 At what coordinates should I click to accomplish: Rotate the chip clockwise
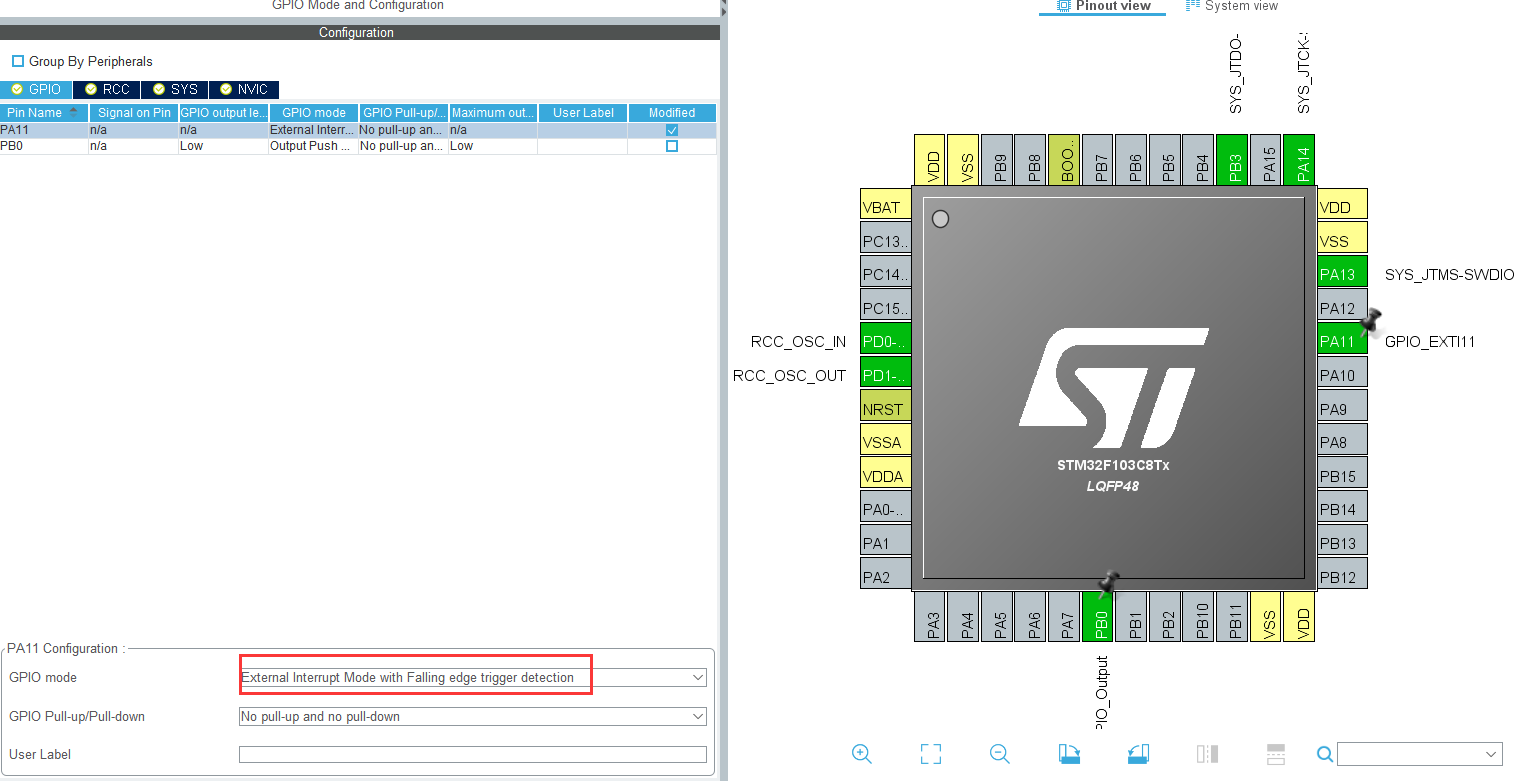(1069, 754)
